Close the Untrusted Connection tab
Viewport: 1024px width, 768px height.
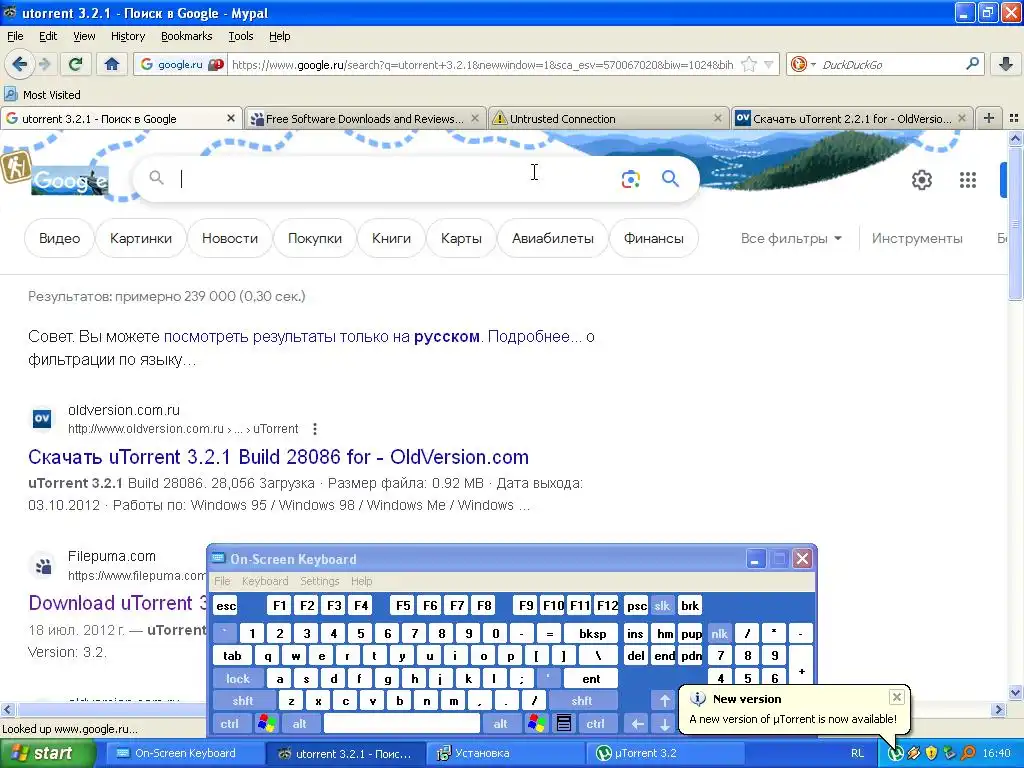(x=717, y=118)
